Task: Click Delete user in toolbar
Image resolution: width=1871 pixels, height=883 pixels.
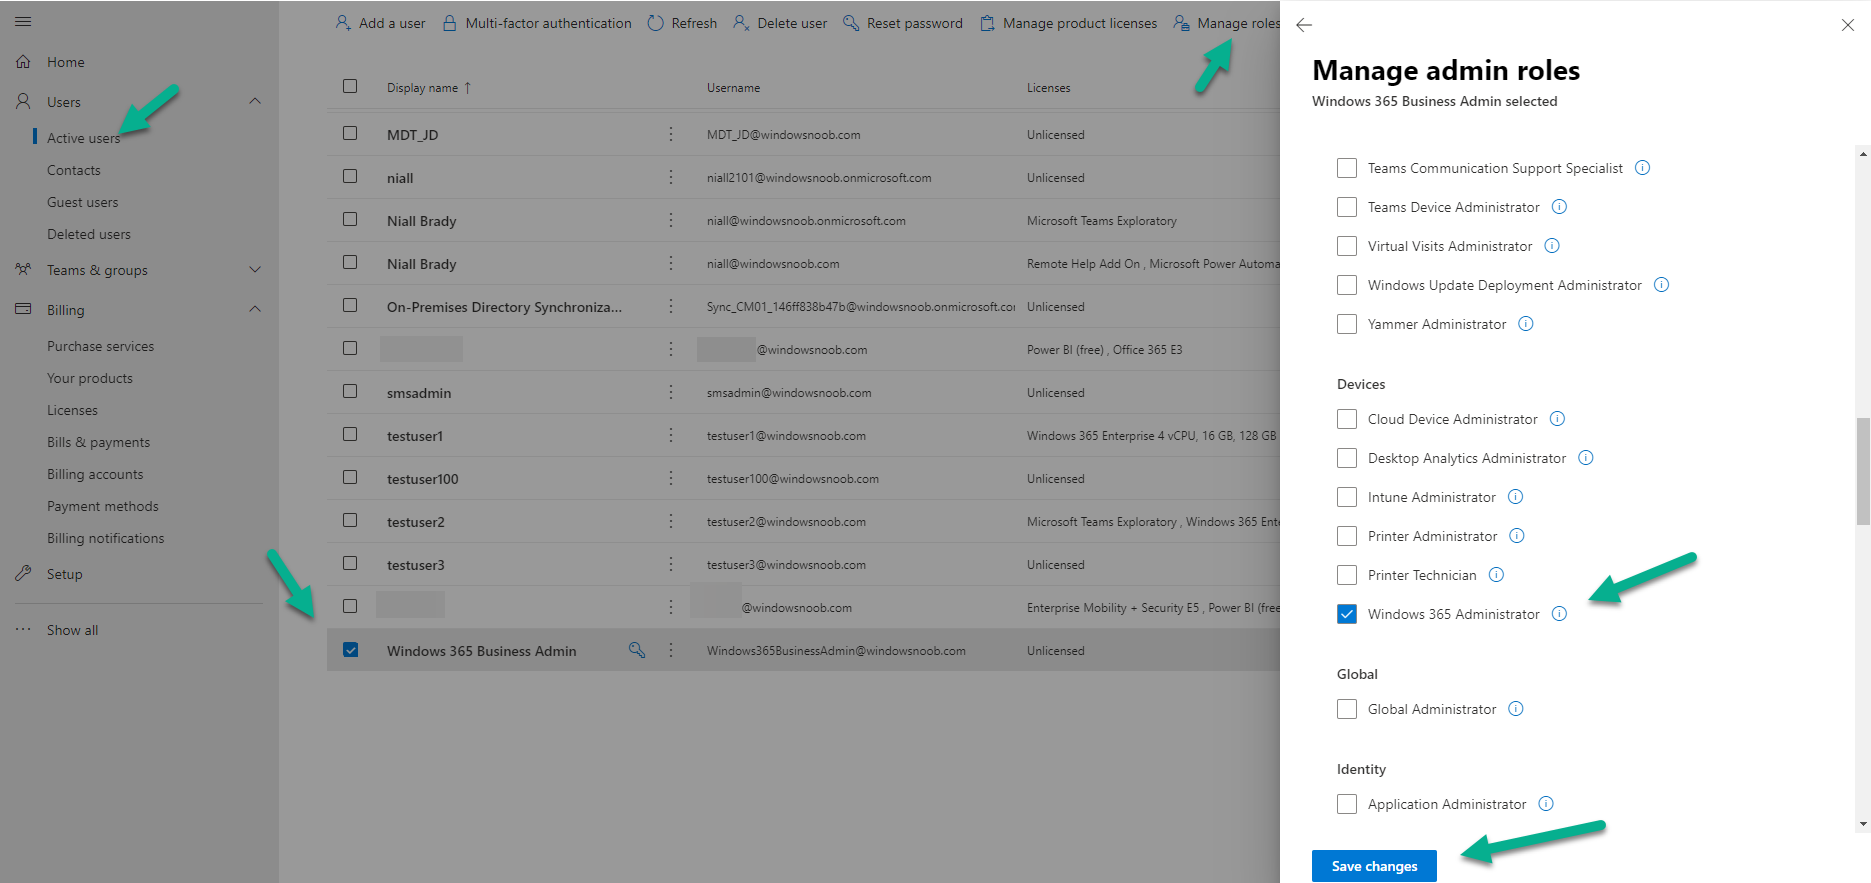Action: point(780,23)
